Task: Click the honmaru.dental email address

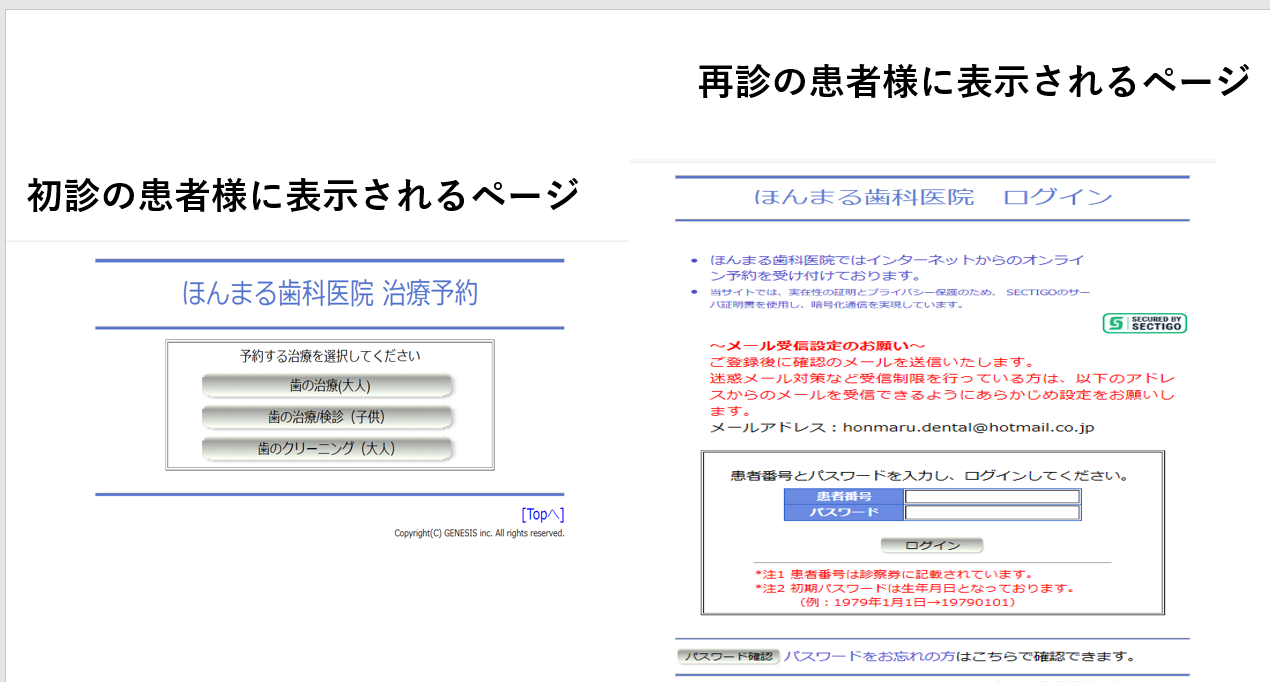Action: click(968, 427)
